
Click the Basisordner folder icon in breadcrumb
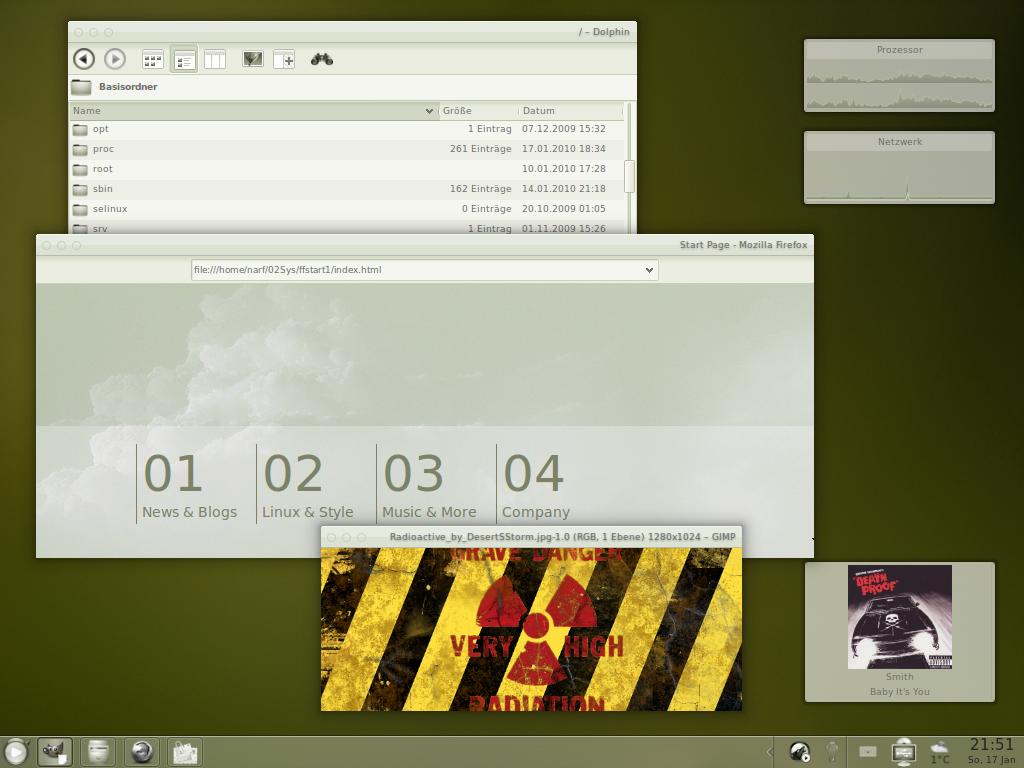(x=81, y=87)
